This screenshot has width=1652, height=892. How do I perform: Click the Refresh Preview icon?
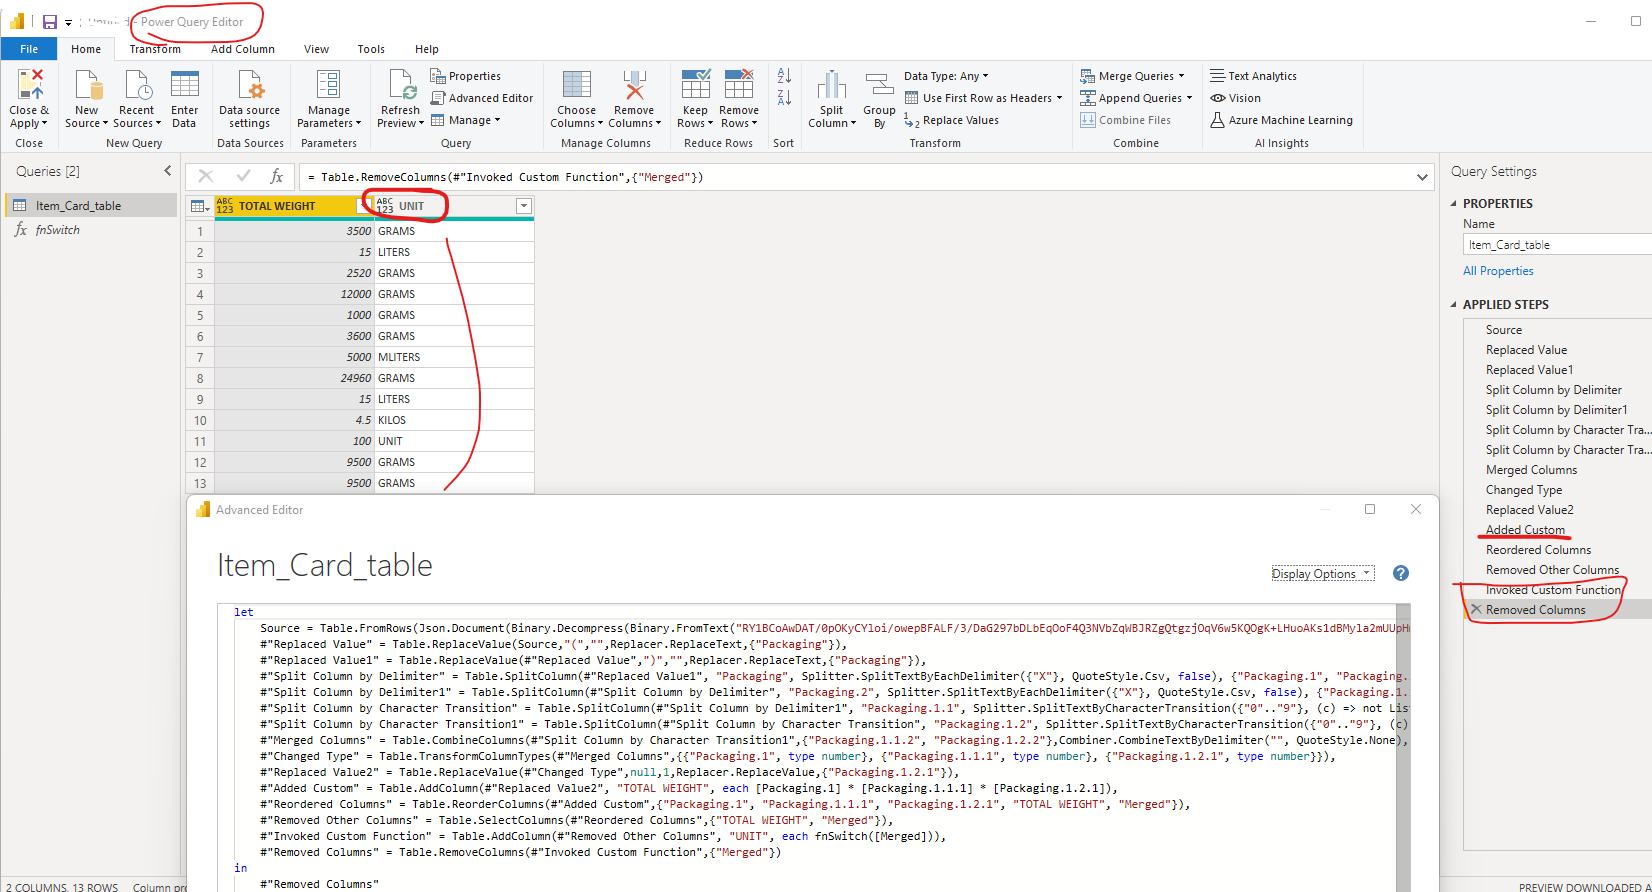click(x=402, y=86)
